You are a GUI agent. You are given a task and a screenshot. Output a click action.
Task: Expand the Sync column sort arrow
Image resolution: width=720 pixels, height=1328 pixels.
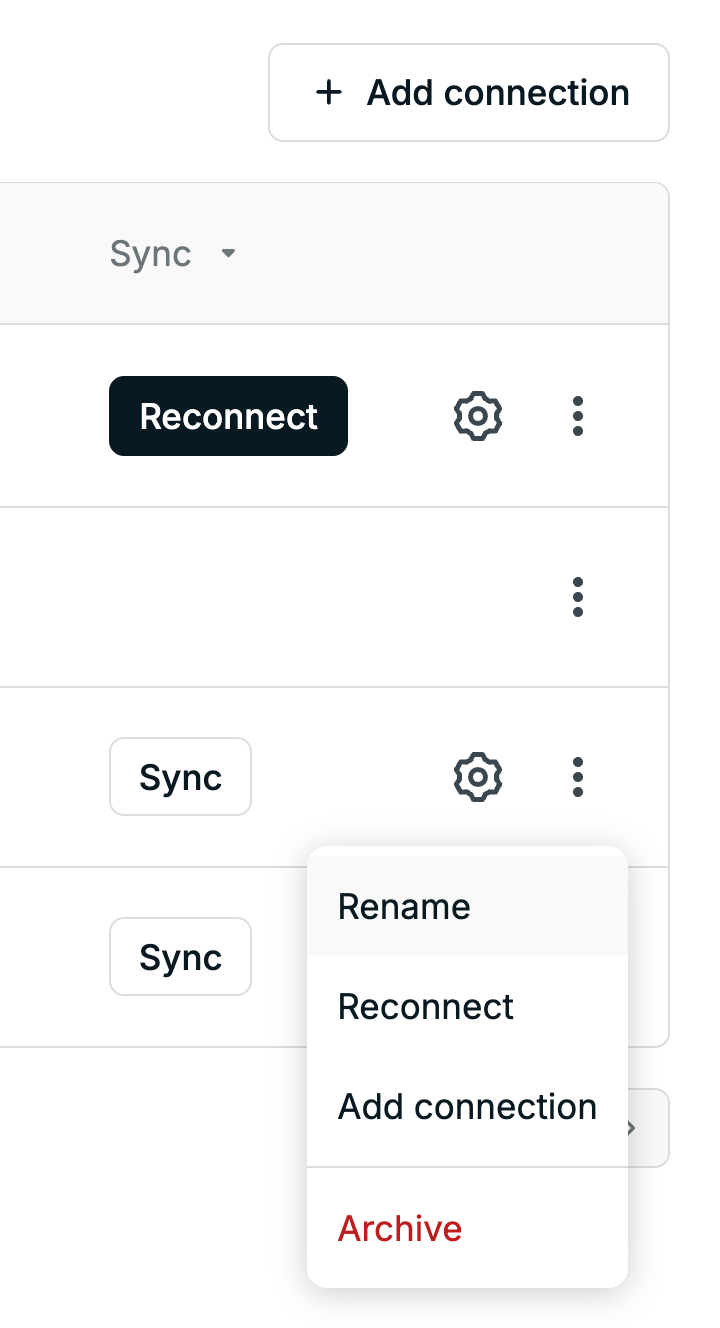click(228, 254)
